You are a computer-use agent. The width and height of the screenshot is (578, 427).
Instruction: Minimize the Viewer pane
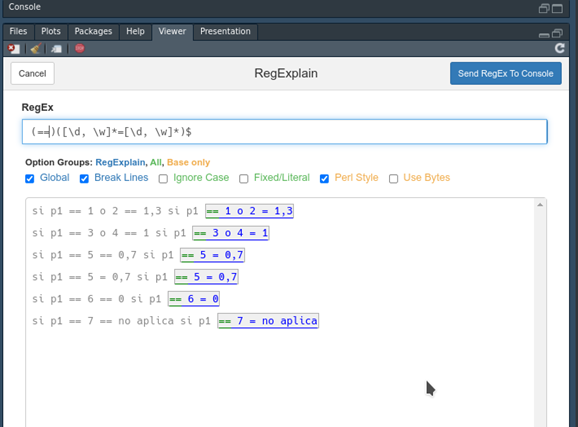pyautogui.click(x=544, y=35)
